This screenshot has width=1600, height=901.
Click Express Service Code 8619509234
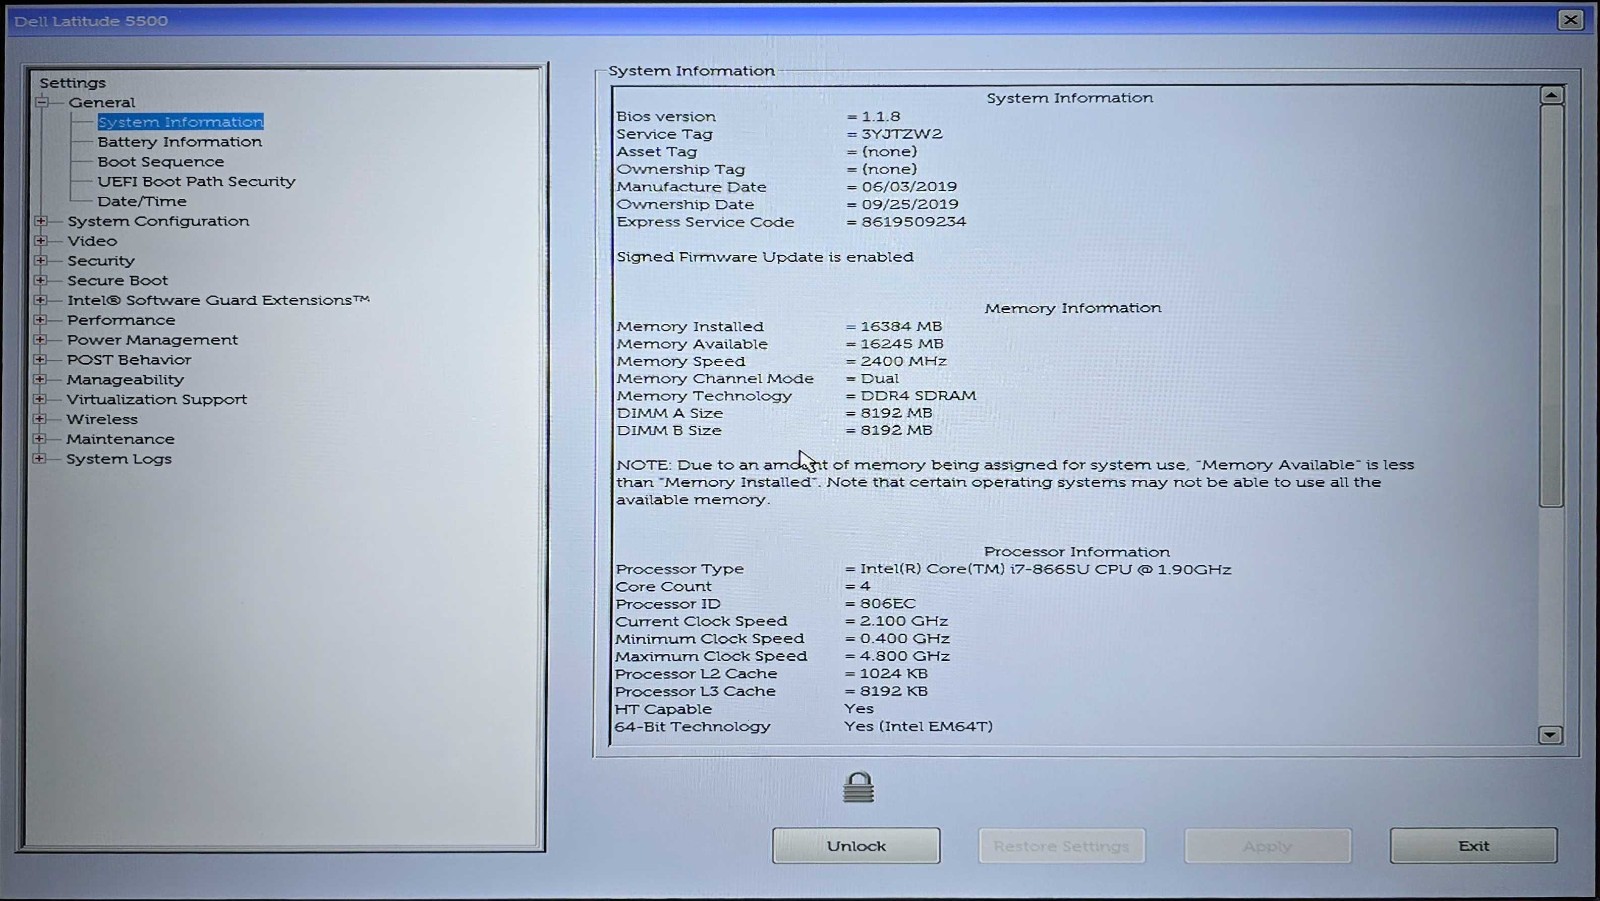914,222
